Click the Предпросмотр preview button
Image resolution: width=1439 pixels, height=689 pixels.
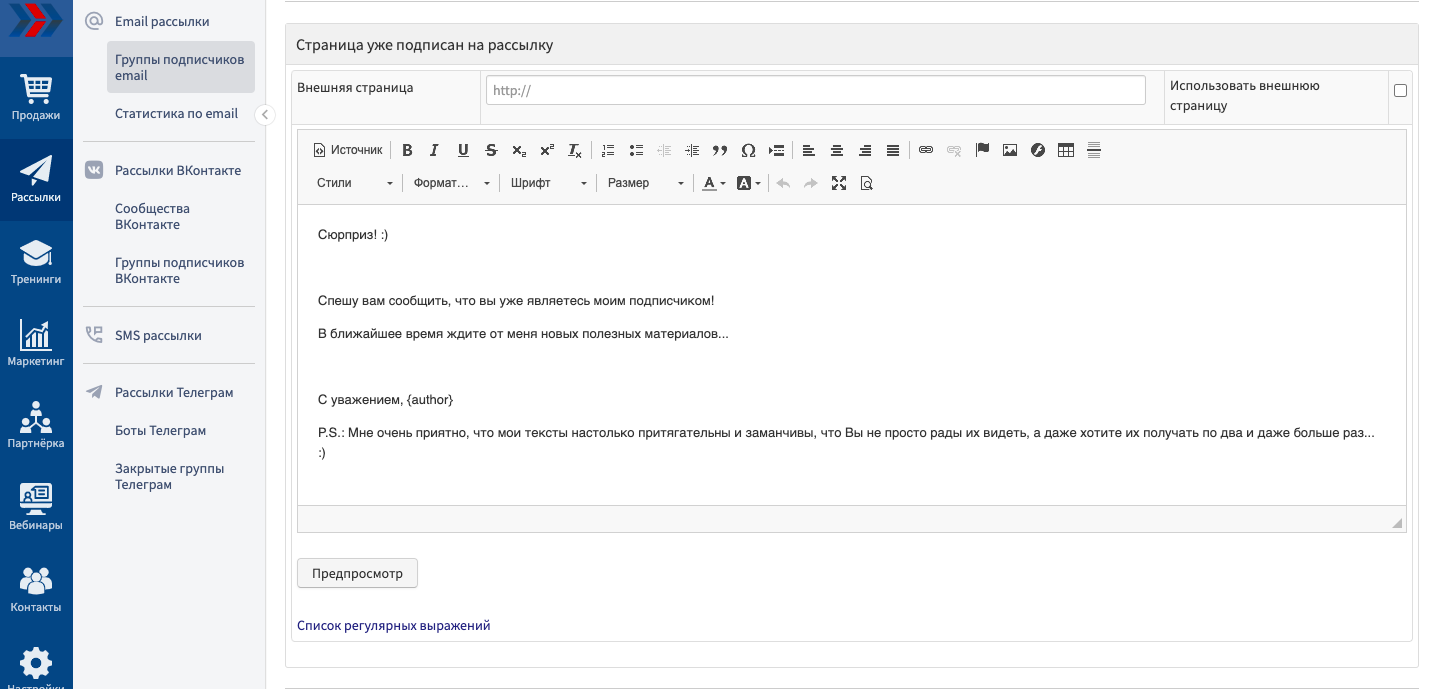pyautogui.click(x=357, y=574)
